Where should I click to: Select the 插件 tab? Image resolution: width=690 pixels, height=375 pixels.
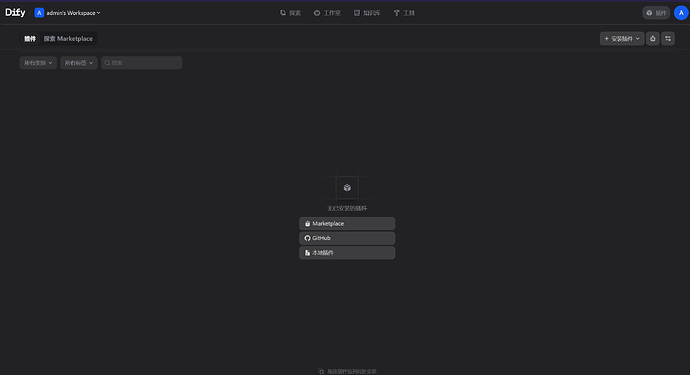click(x=30, y=39)
